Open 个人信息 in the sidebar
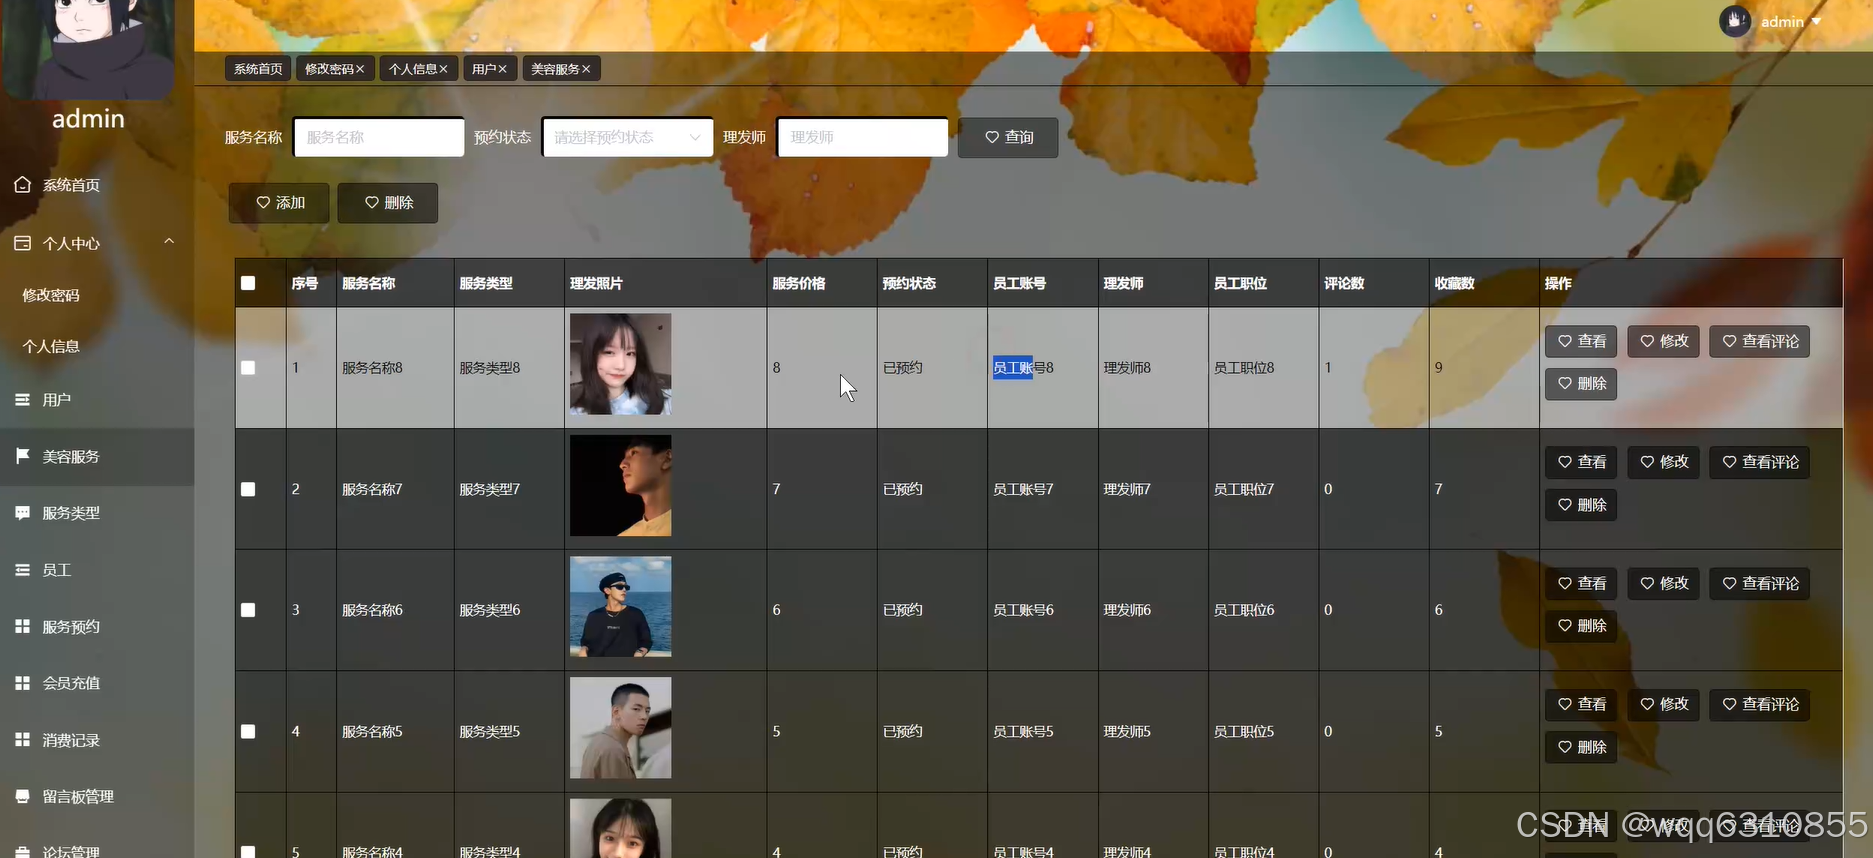1873x858 pixels. point(51,346)
